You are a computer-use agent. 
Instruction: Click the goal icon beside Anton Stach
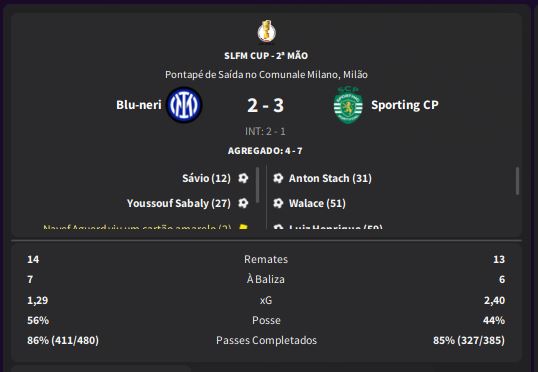click(278, 178)
